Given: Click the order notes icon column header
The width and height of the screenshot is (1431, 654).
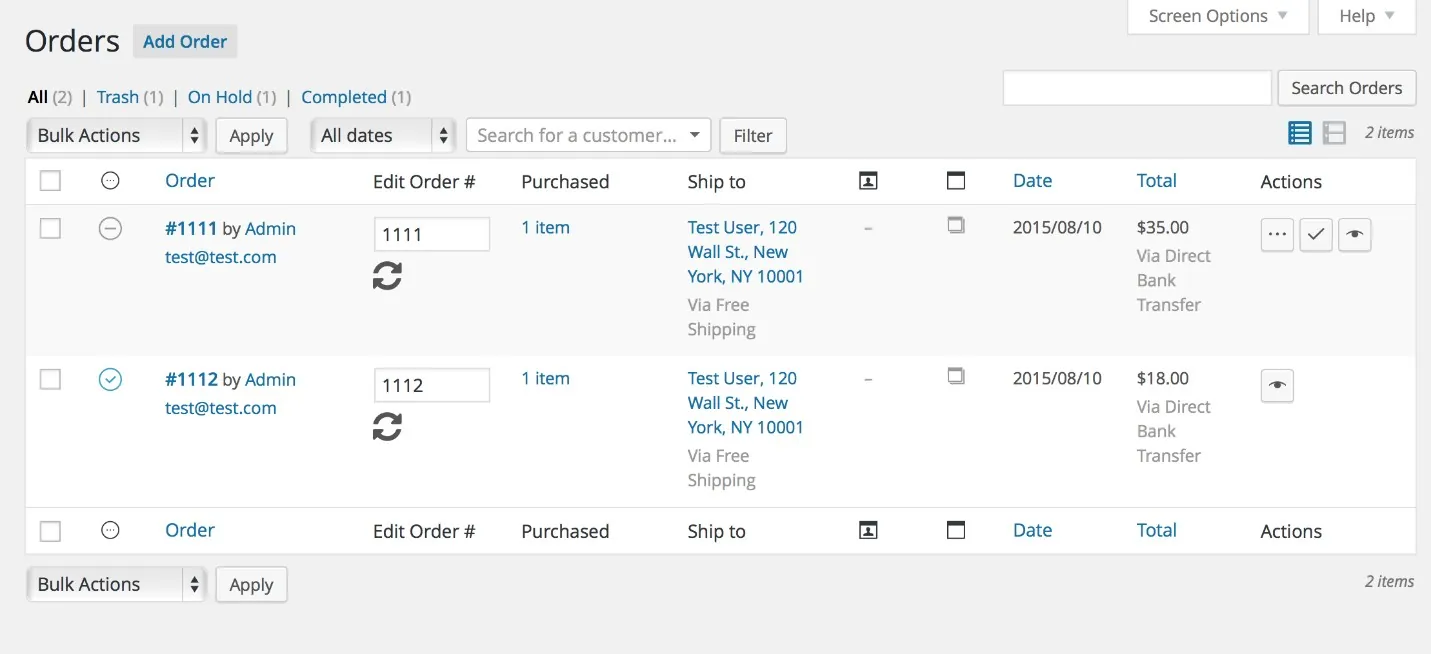Looking at the screenshot, I should click(x=955, y=181).
